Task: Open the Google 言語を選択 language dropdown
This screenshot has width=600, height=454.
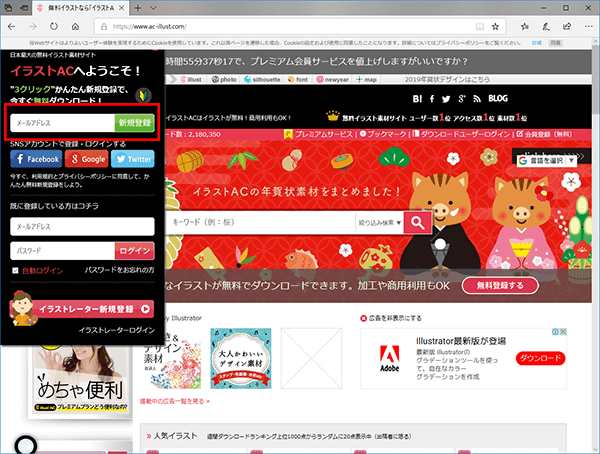Action: (x=546, y=161)
